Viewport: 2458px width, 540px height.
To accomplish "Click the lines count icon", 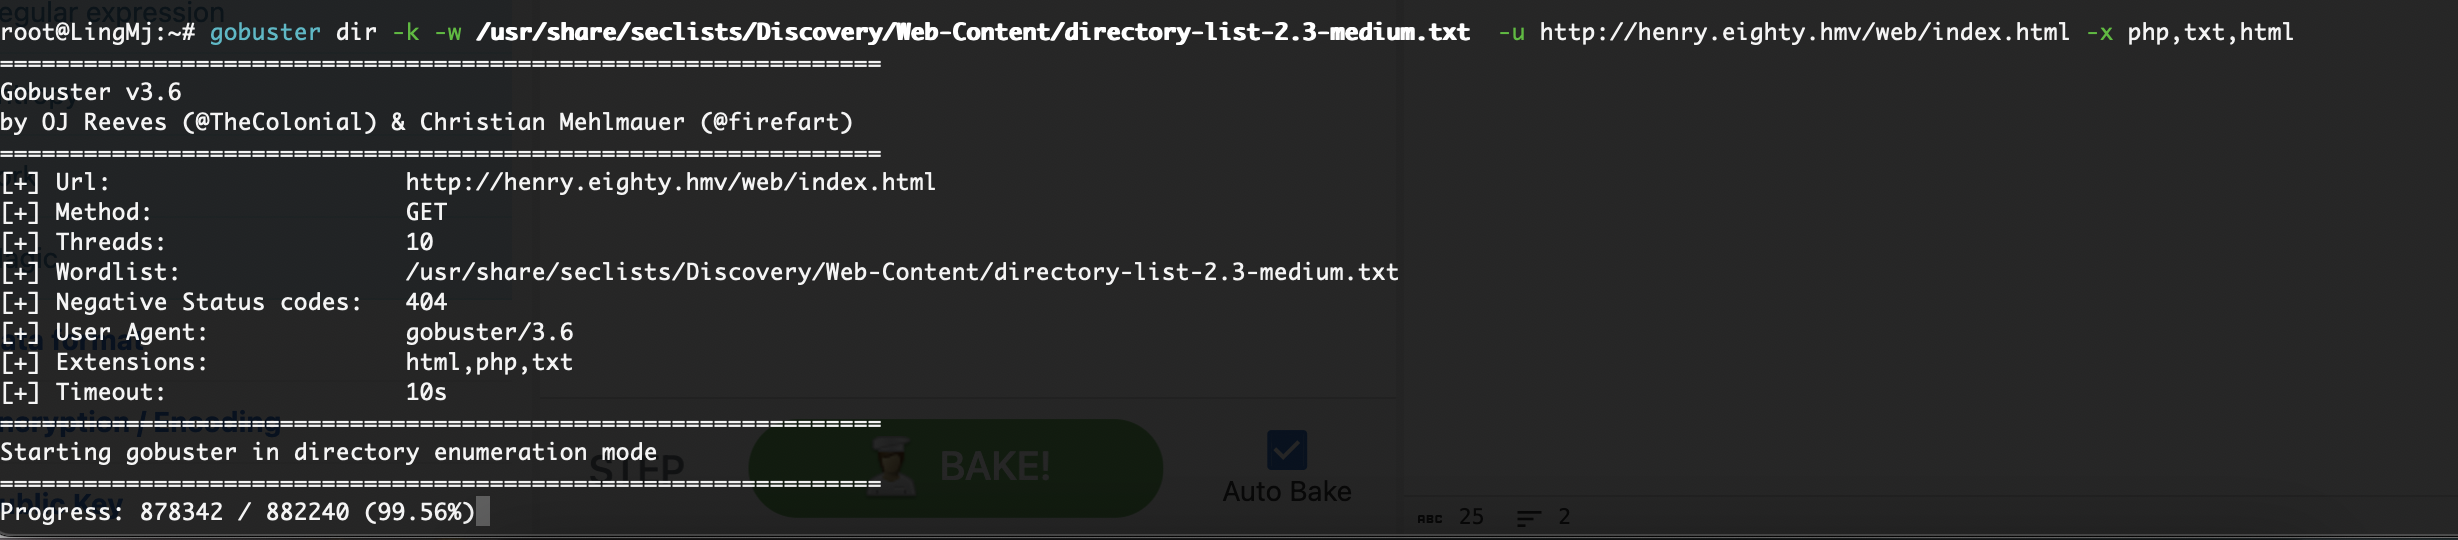I will click(x=1529, y=518).
